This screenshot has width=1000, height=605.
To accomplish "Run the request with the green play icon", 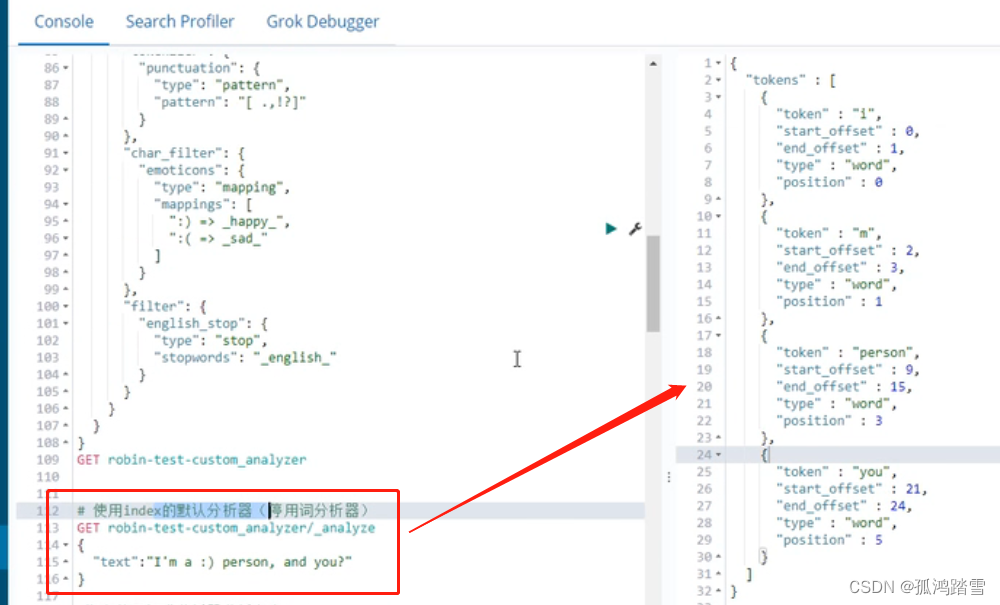I will click(x=610, y=228).
